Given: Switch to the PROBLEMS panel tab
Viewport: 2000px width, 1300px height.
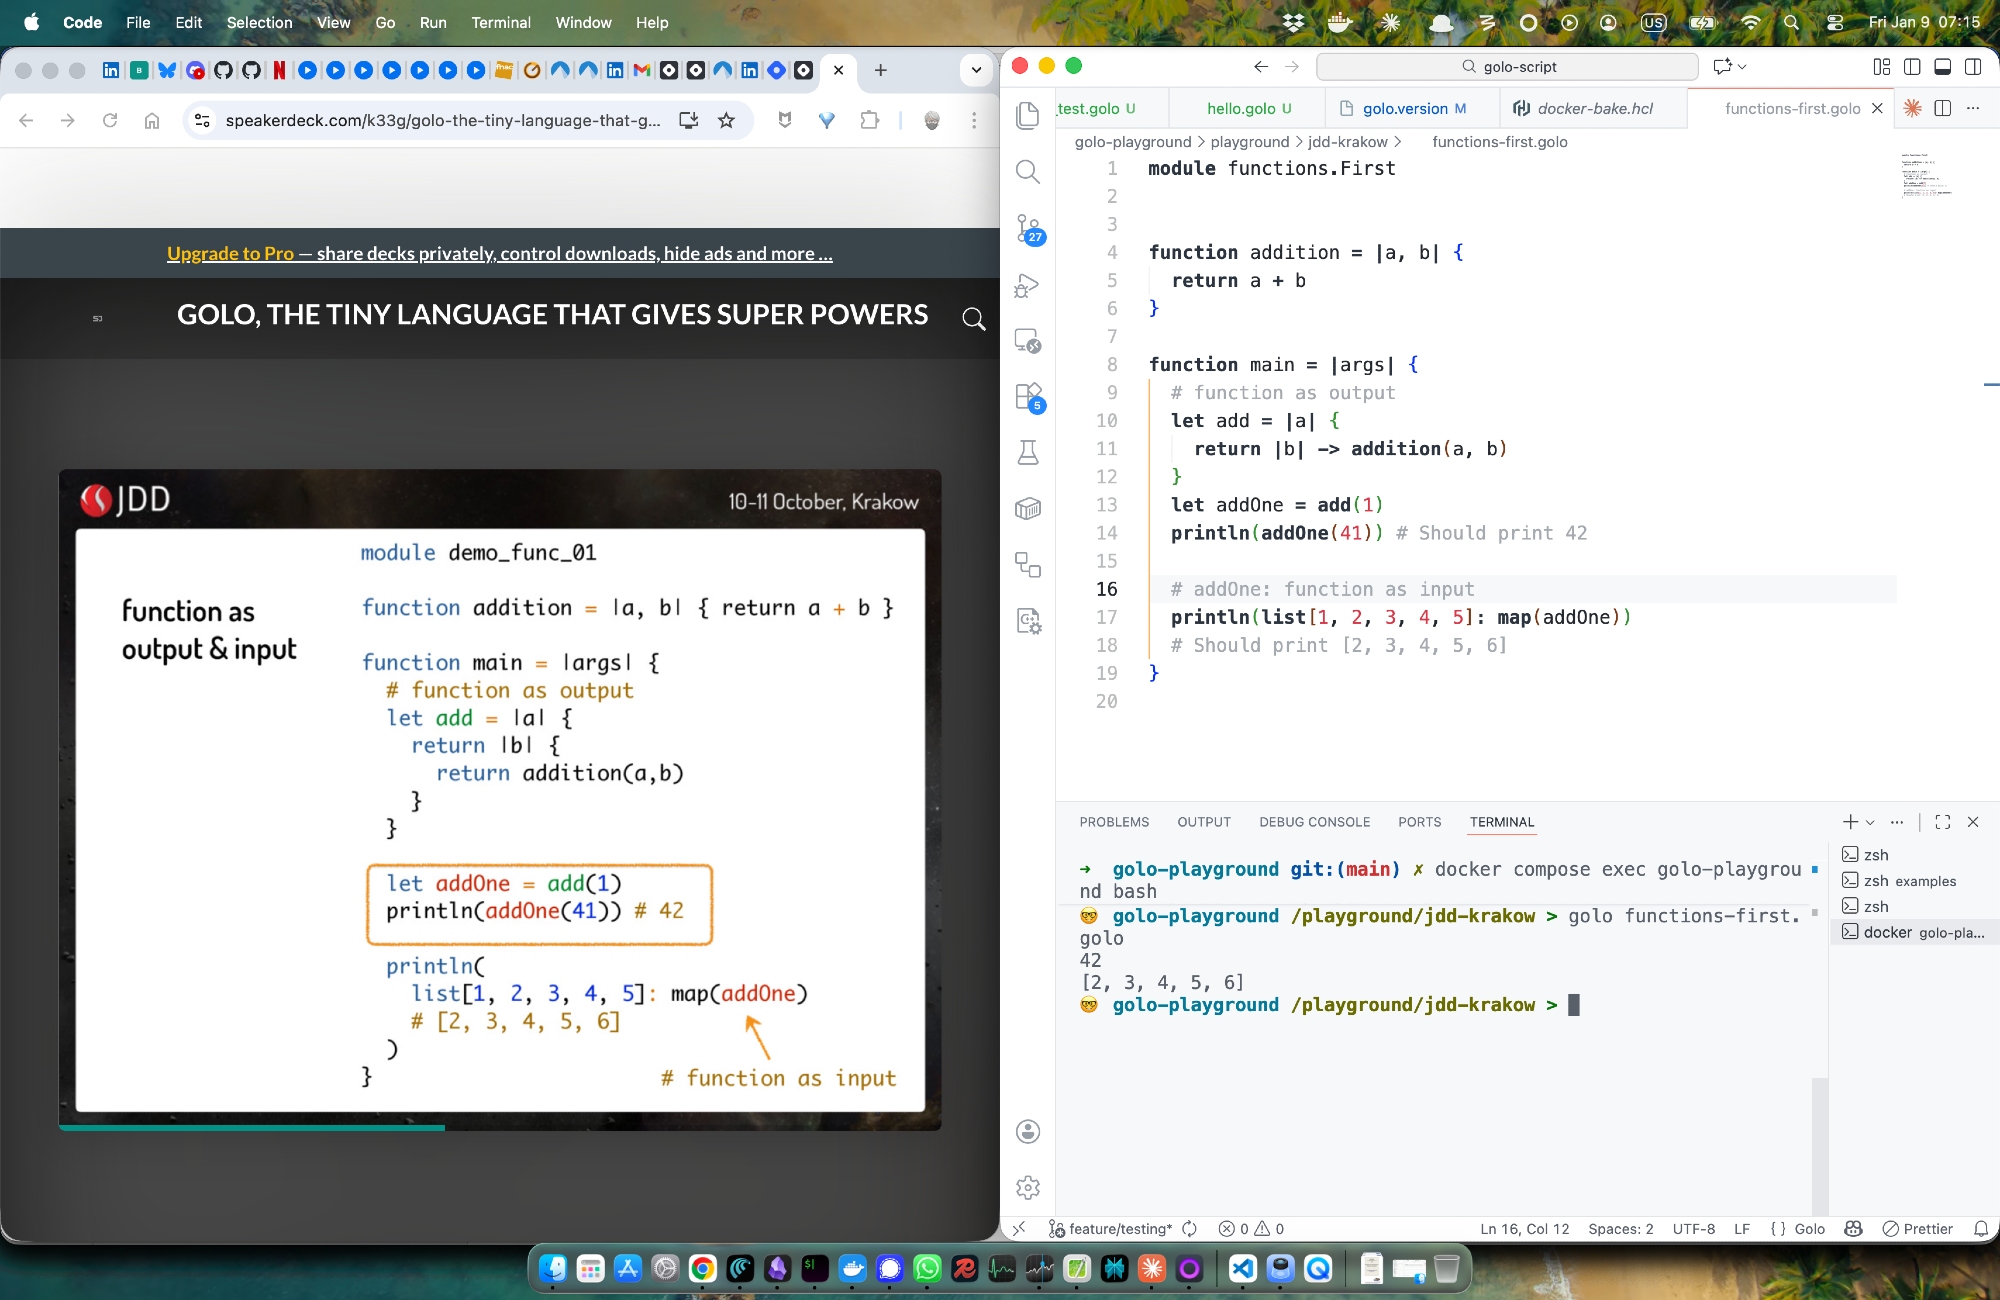Looking at the screenshot, I should 1114,822.
